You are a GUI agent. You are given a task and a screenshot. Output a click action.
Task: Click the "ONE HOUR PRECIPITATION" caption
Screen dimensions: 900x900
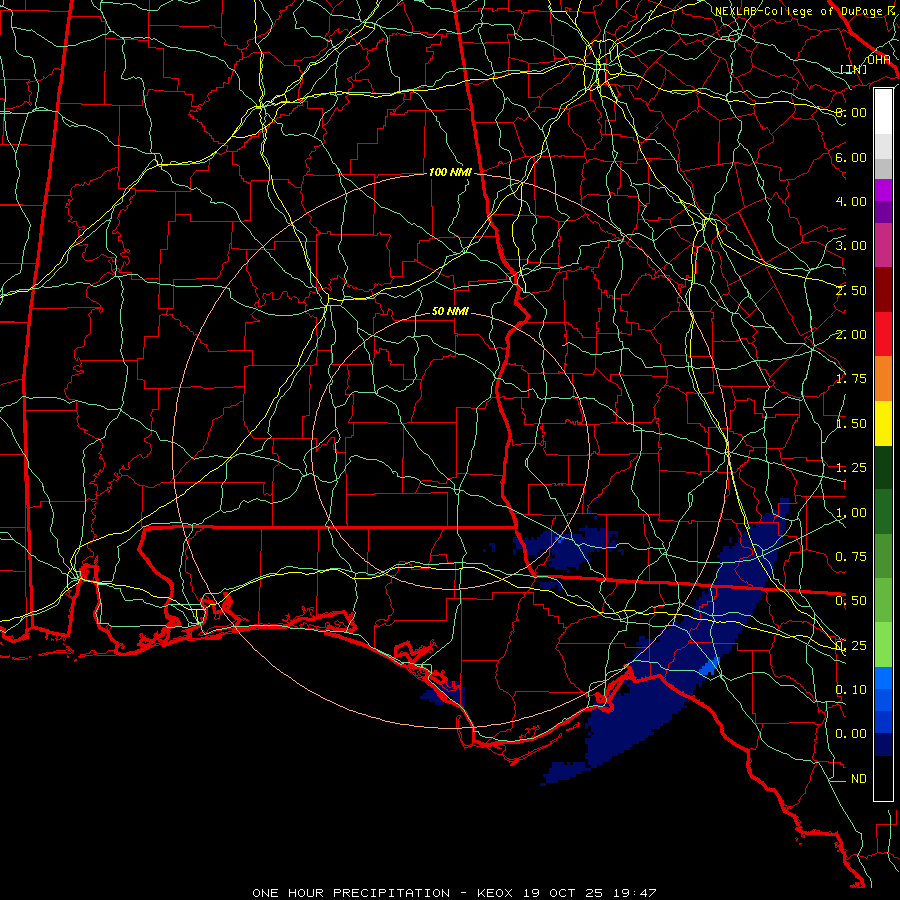(x=351, y=893)
